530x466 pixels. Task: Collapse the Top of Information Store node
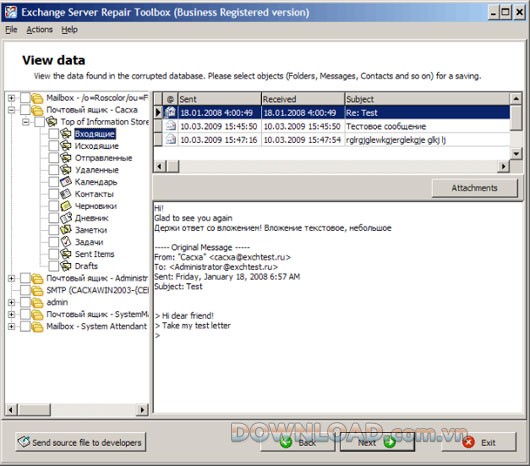25,122
